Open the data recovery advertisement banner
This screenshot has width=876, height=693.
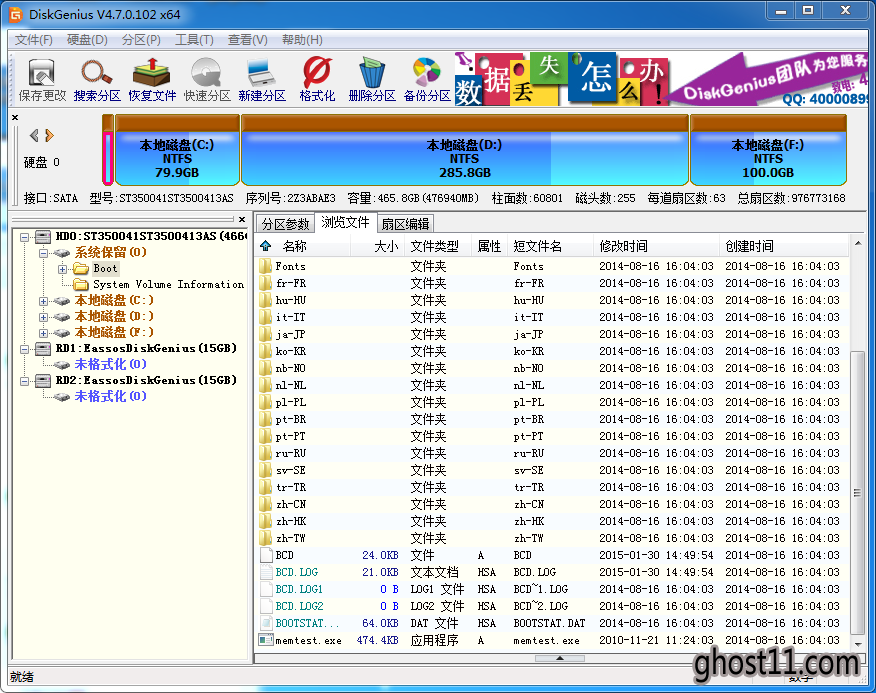click(661, 79)
